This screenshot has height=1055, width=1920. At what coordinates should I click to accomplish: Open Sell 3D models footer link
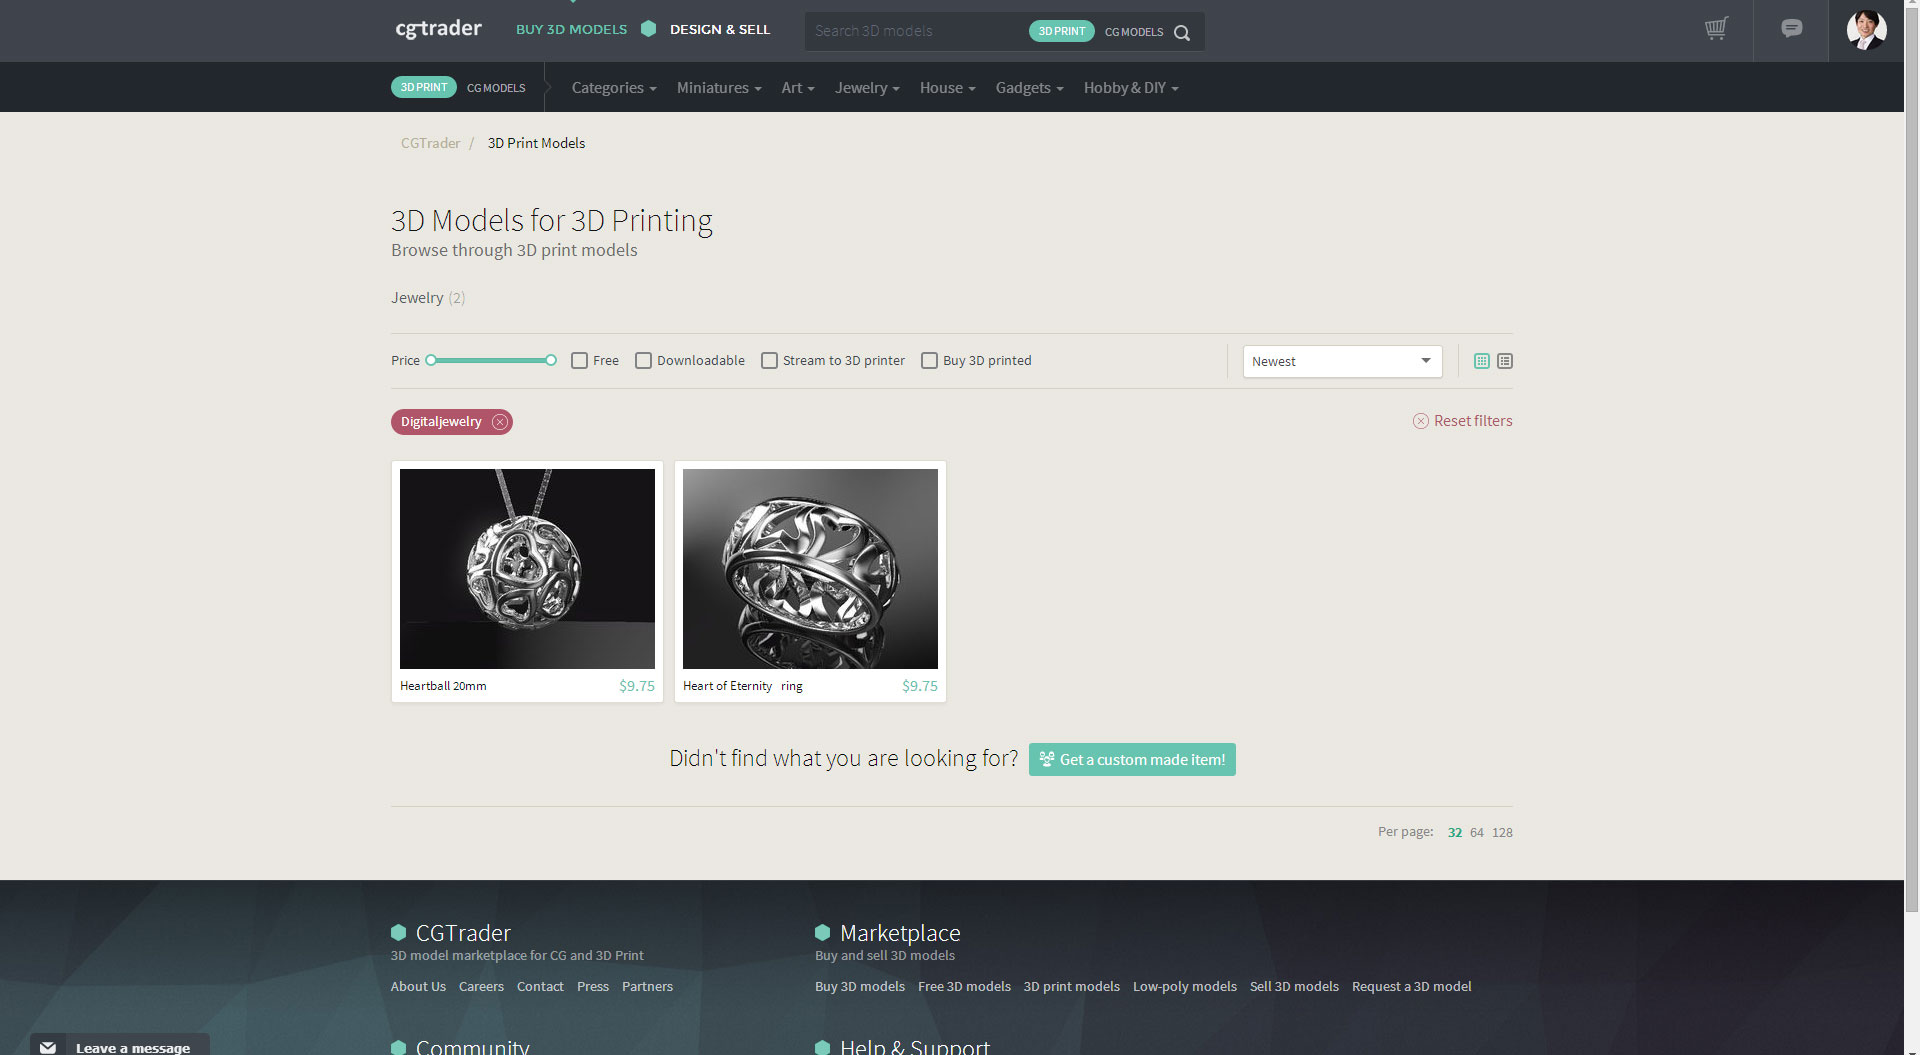click(x=1294, y=986)
